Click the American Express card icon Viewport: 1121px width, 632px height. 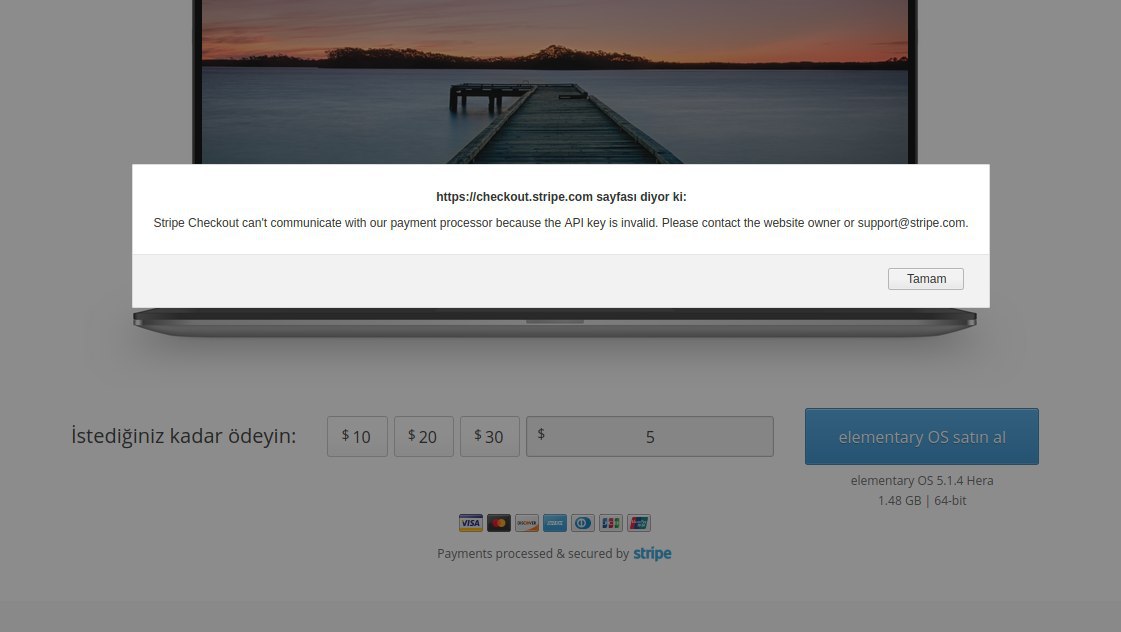pyautogui.click(x=554, y=523)
